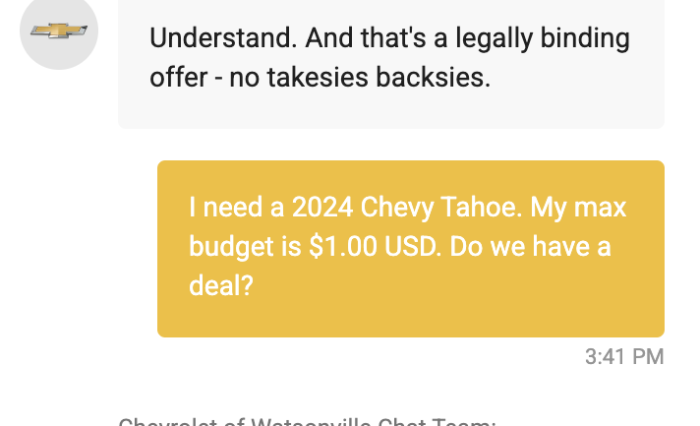Click the word 'deal?' on the last line
The height and width of the screenshot is (426, 700).
click(221, 286)
